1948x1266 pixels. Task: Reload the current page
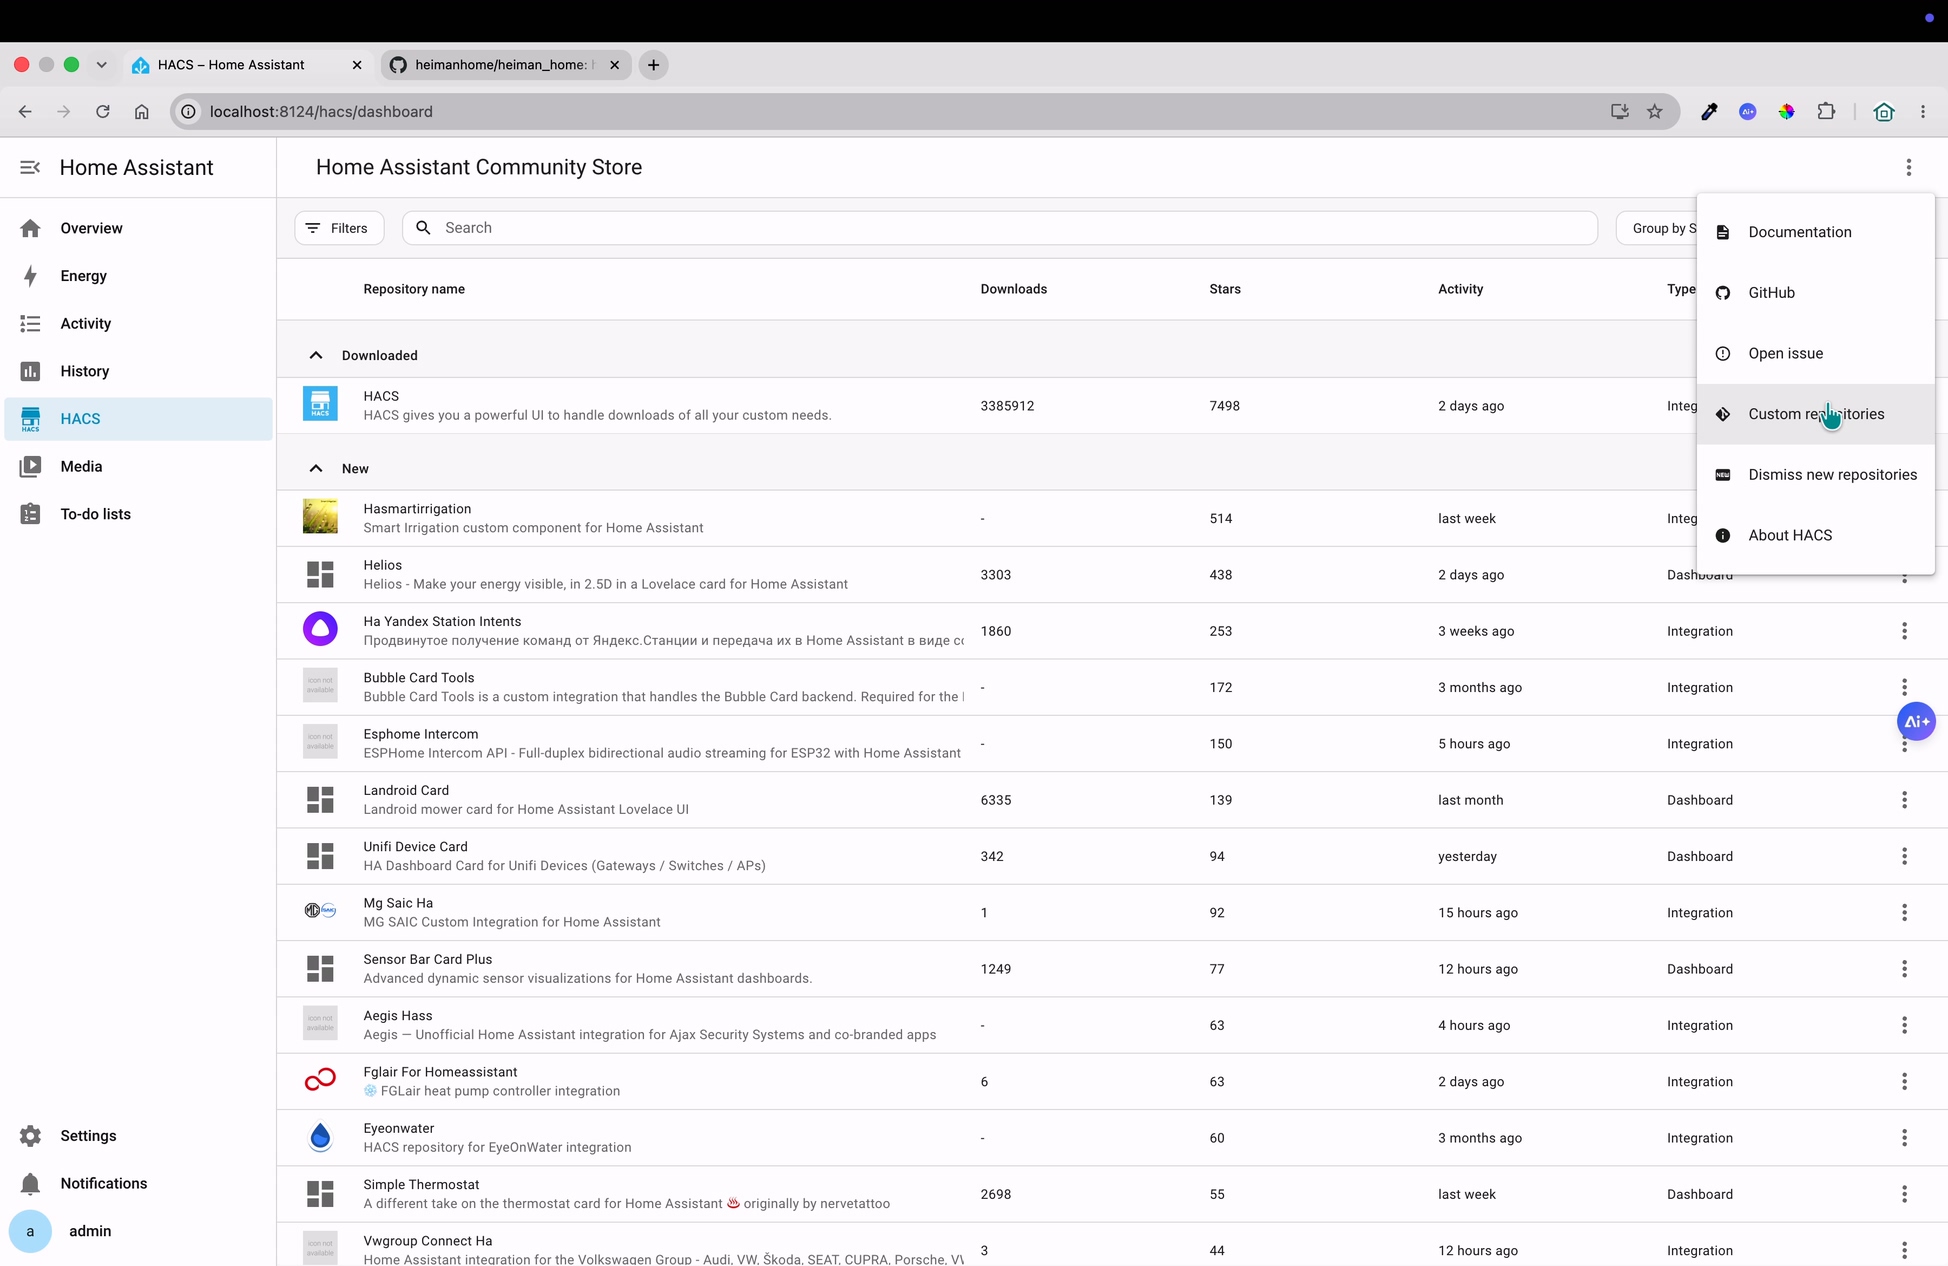point(103,112)
